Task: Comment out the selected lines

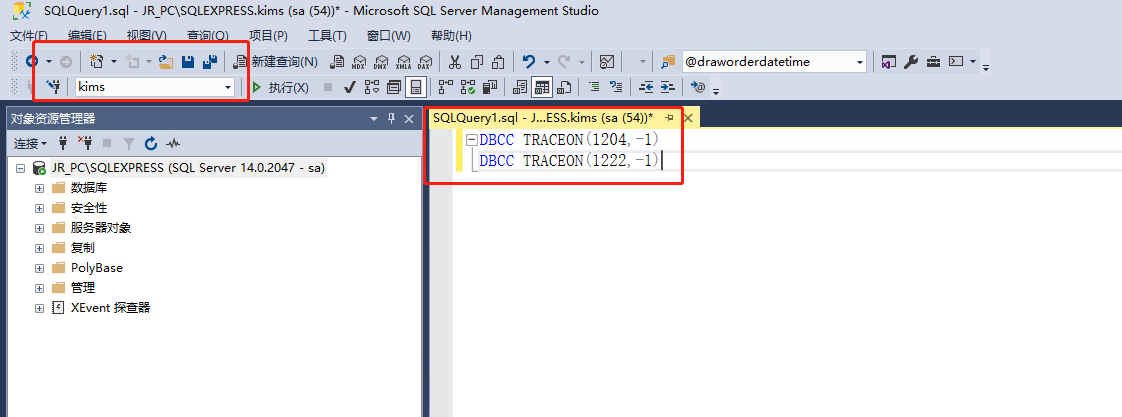Action: 595,87
